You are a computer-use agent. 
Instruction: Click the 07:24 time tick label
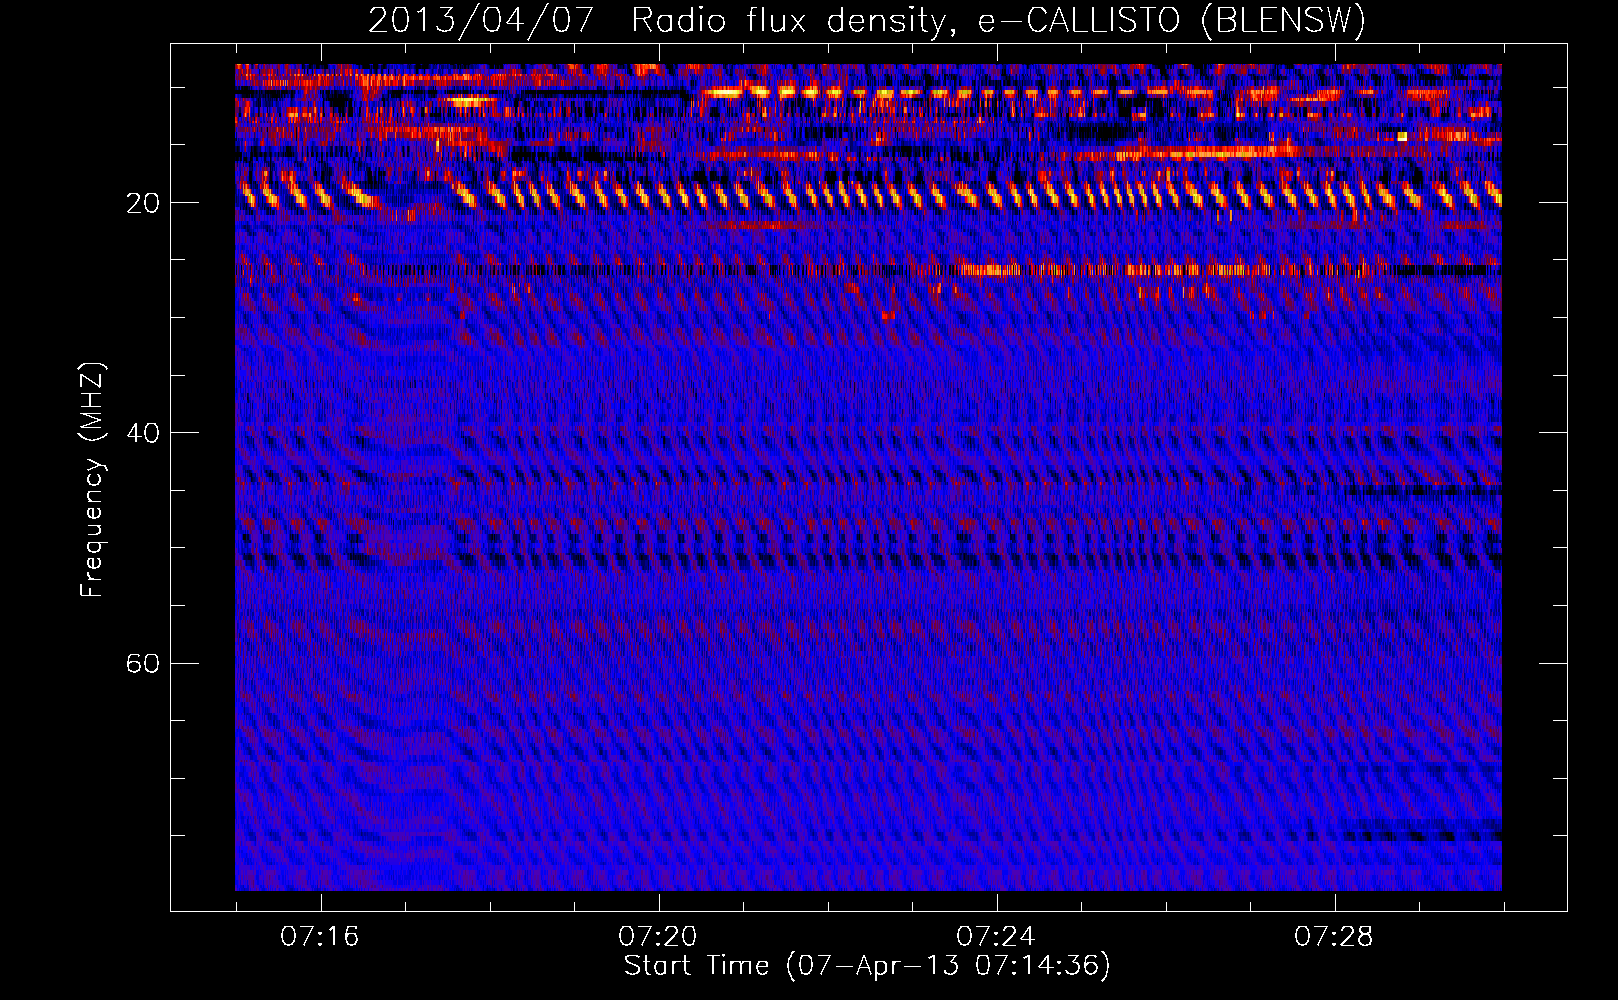996,936
